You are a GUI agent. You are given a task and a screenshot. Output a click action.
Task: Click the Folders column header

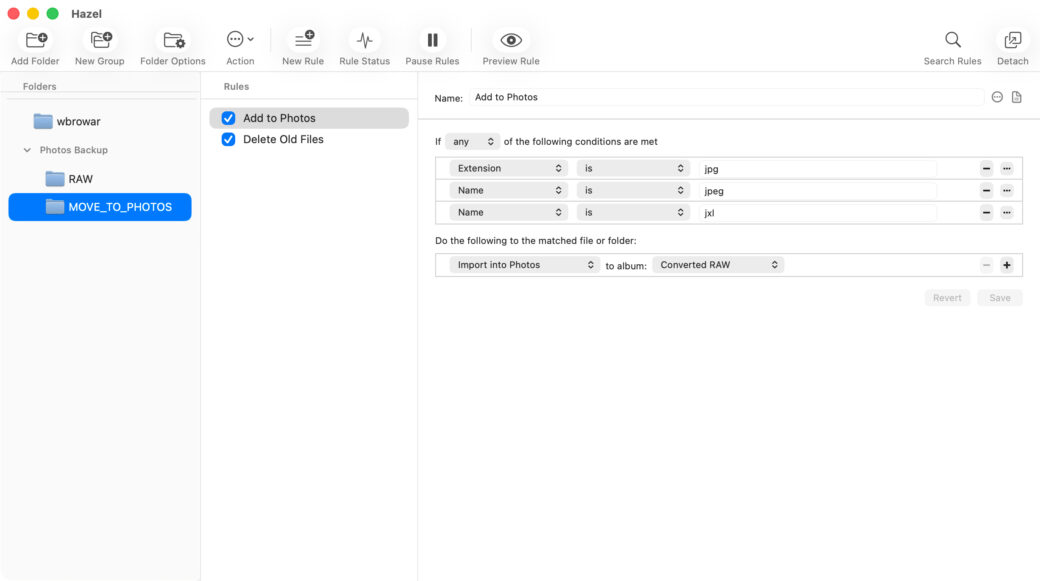(39, 86)
